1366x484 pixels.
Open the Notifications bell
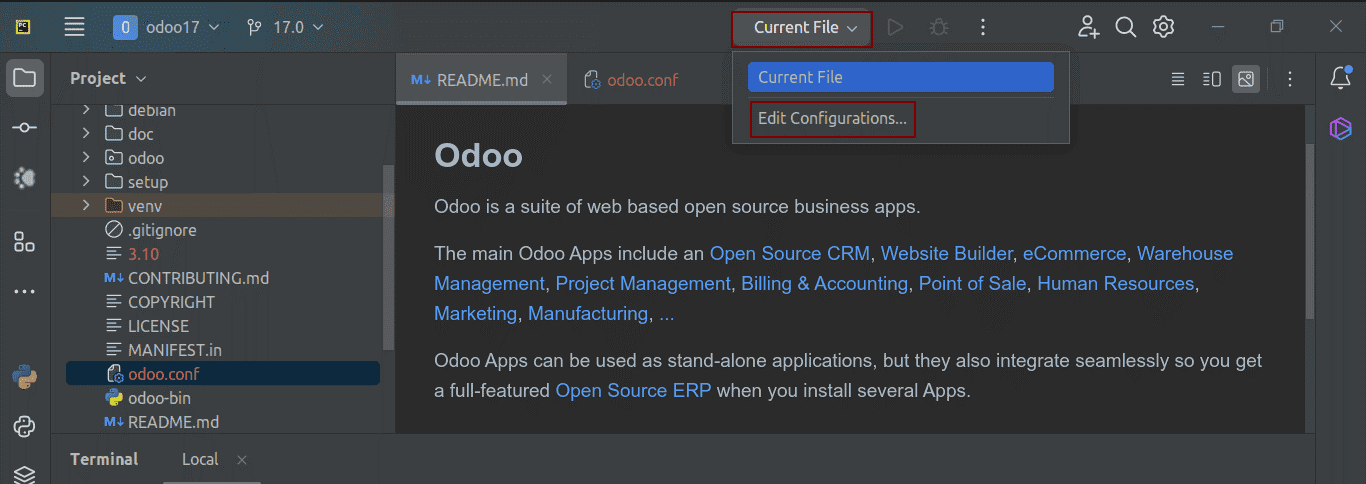[x=1340, y=78]
